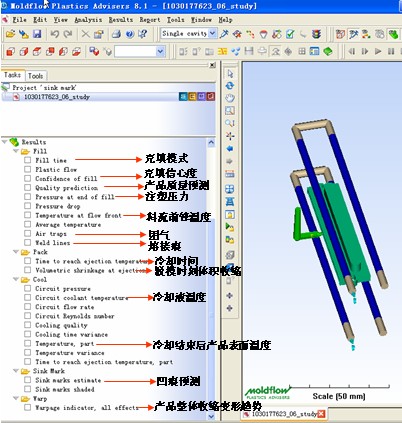Collapse the Fill results folder
The width and height of the screenshot is (402, 423).
(16, 151)
